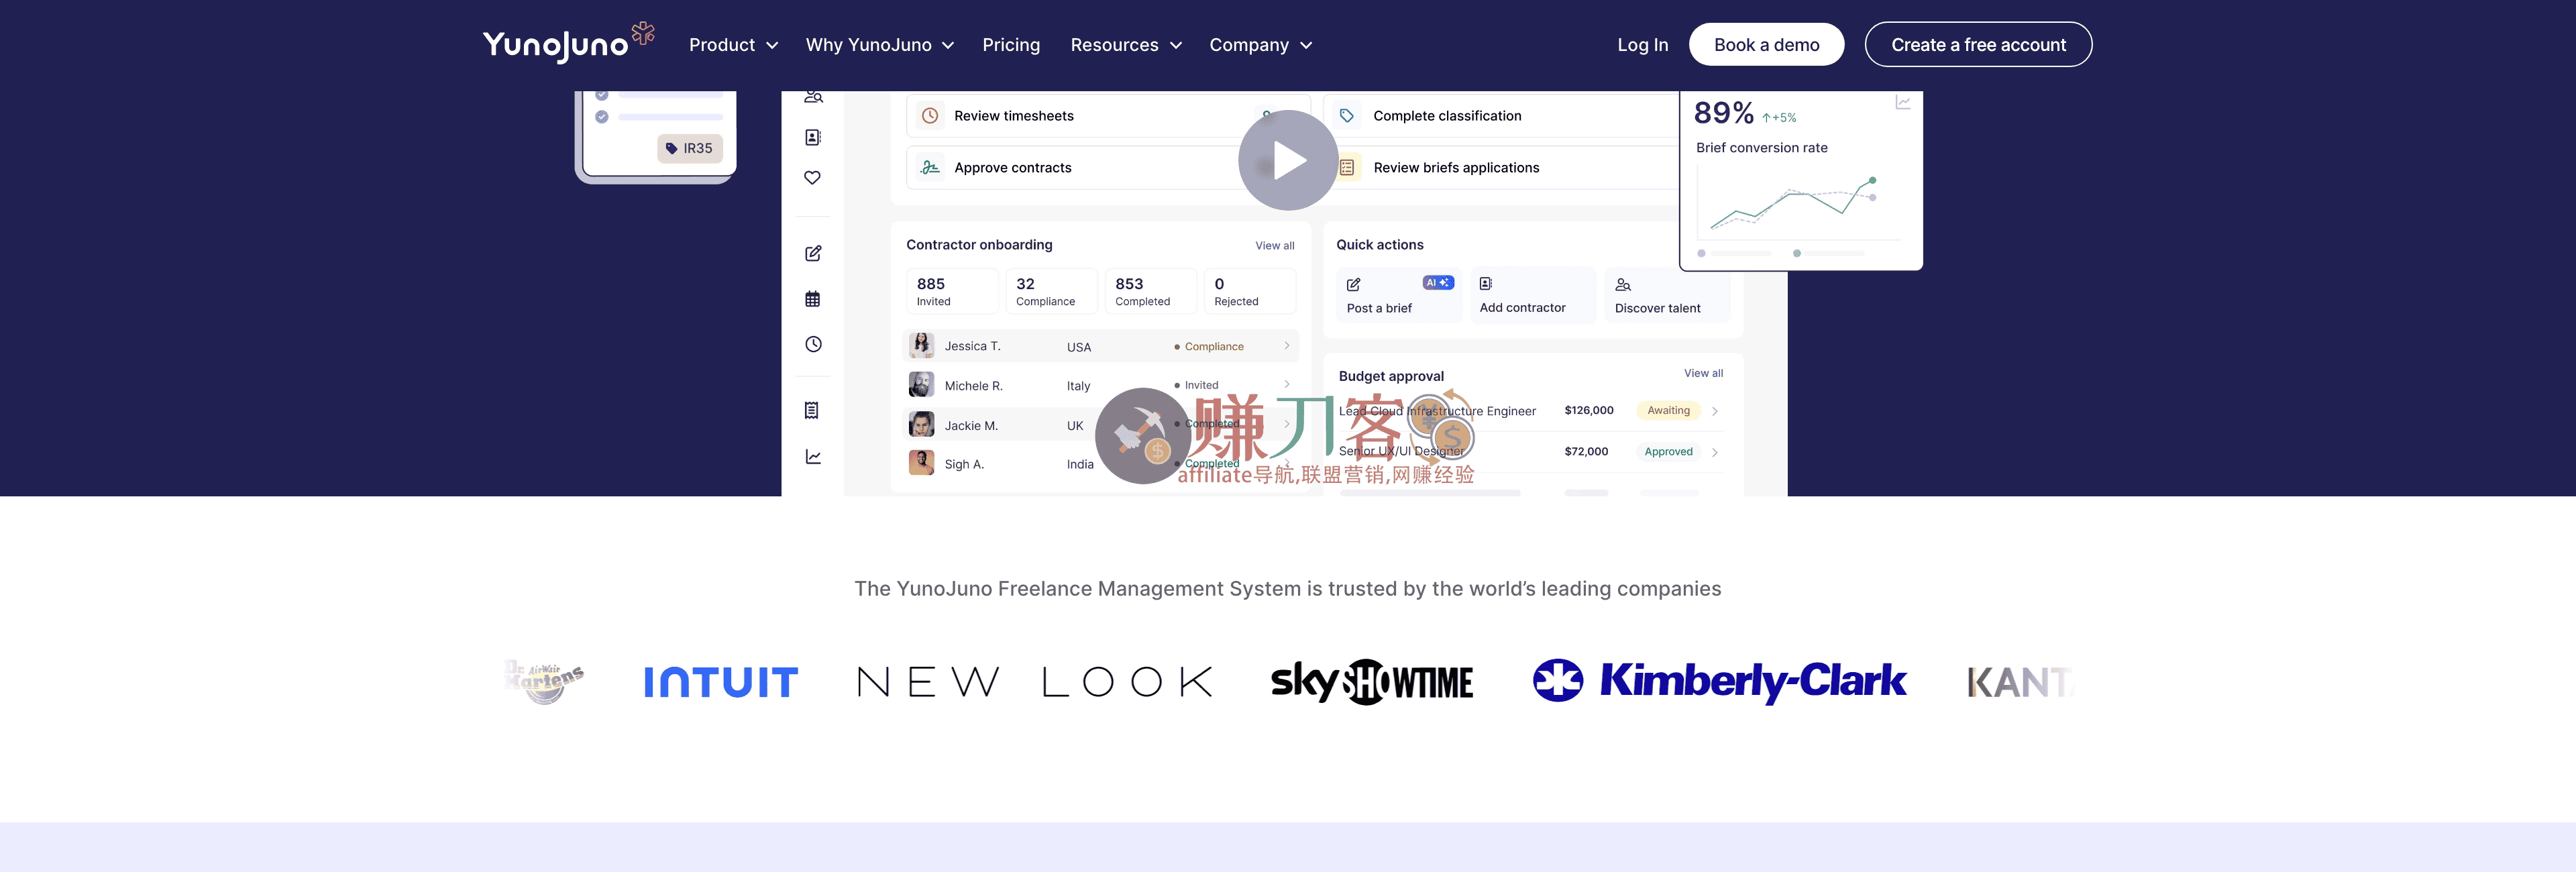Screen dimensions: 2576x872
Task: Click View all in Contractor onboarding
Action: pos(1275,246)
